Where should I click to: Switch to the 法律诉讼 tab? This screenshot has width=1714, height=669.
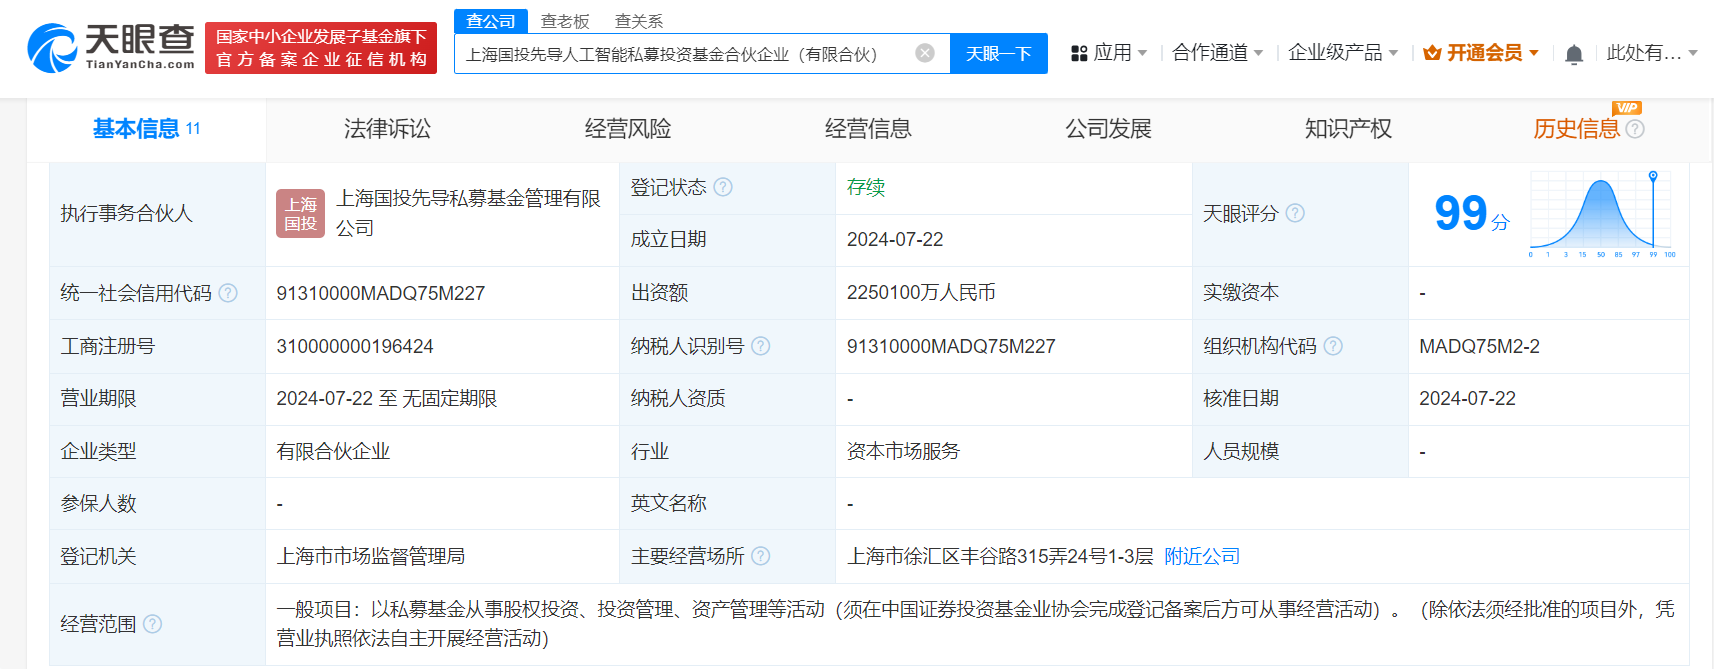(x=387, y=129)
